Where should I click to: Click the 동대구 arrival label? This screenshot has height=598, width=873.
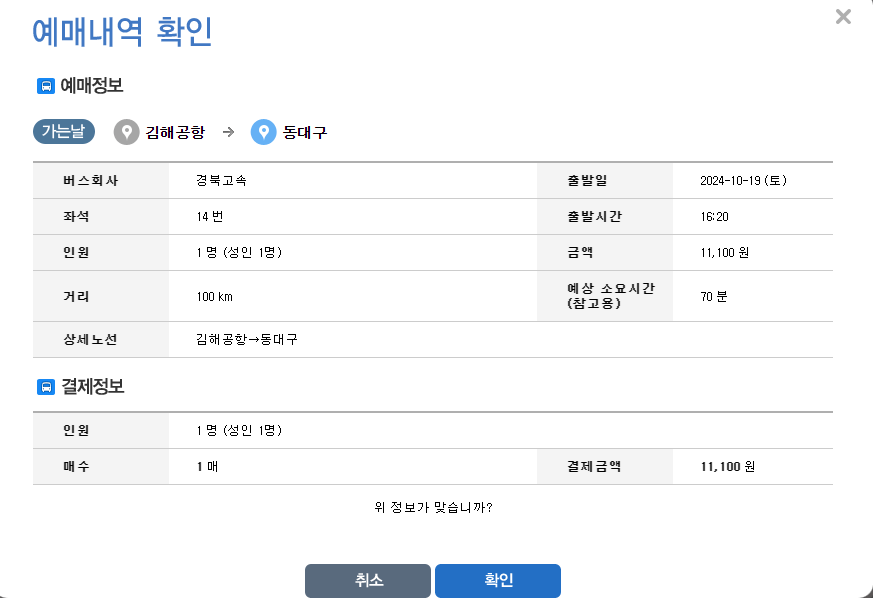click(x=305, y=131)
